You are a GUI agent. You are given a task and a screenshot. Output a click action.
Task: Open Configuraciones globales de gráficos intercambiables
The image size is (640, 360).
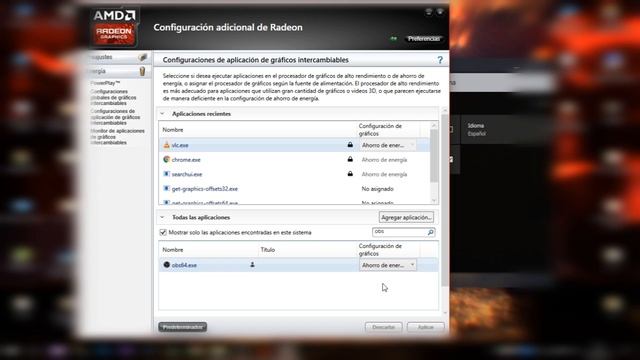[113, 98]
